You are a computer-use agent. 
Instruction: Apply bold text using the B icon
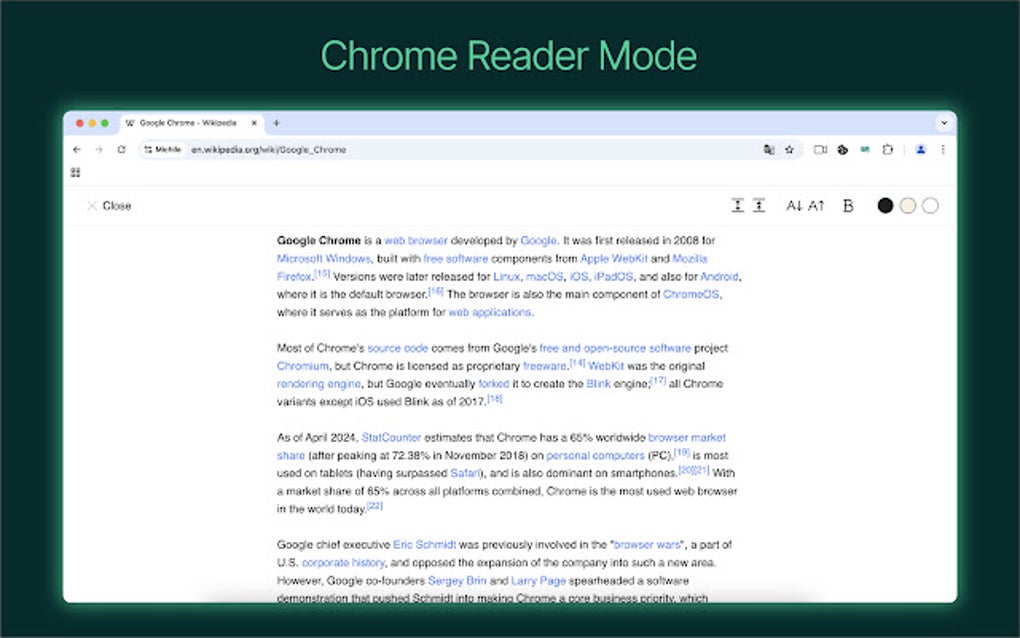tap(847, 205)
